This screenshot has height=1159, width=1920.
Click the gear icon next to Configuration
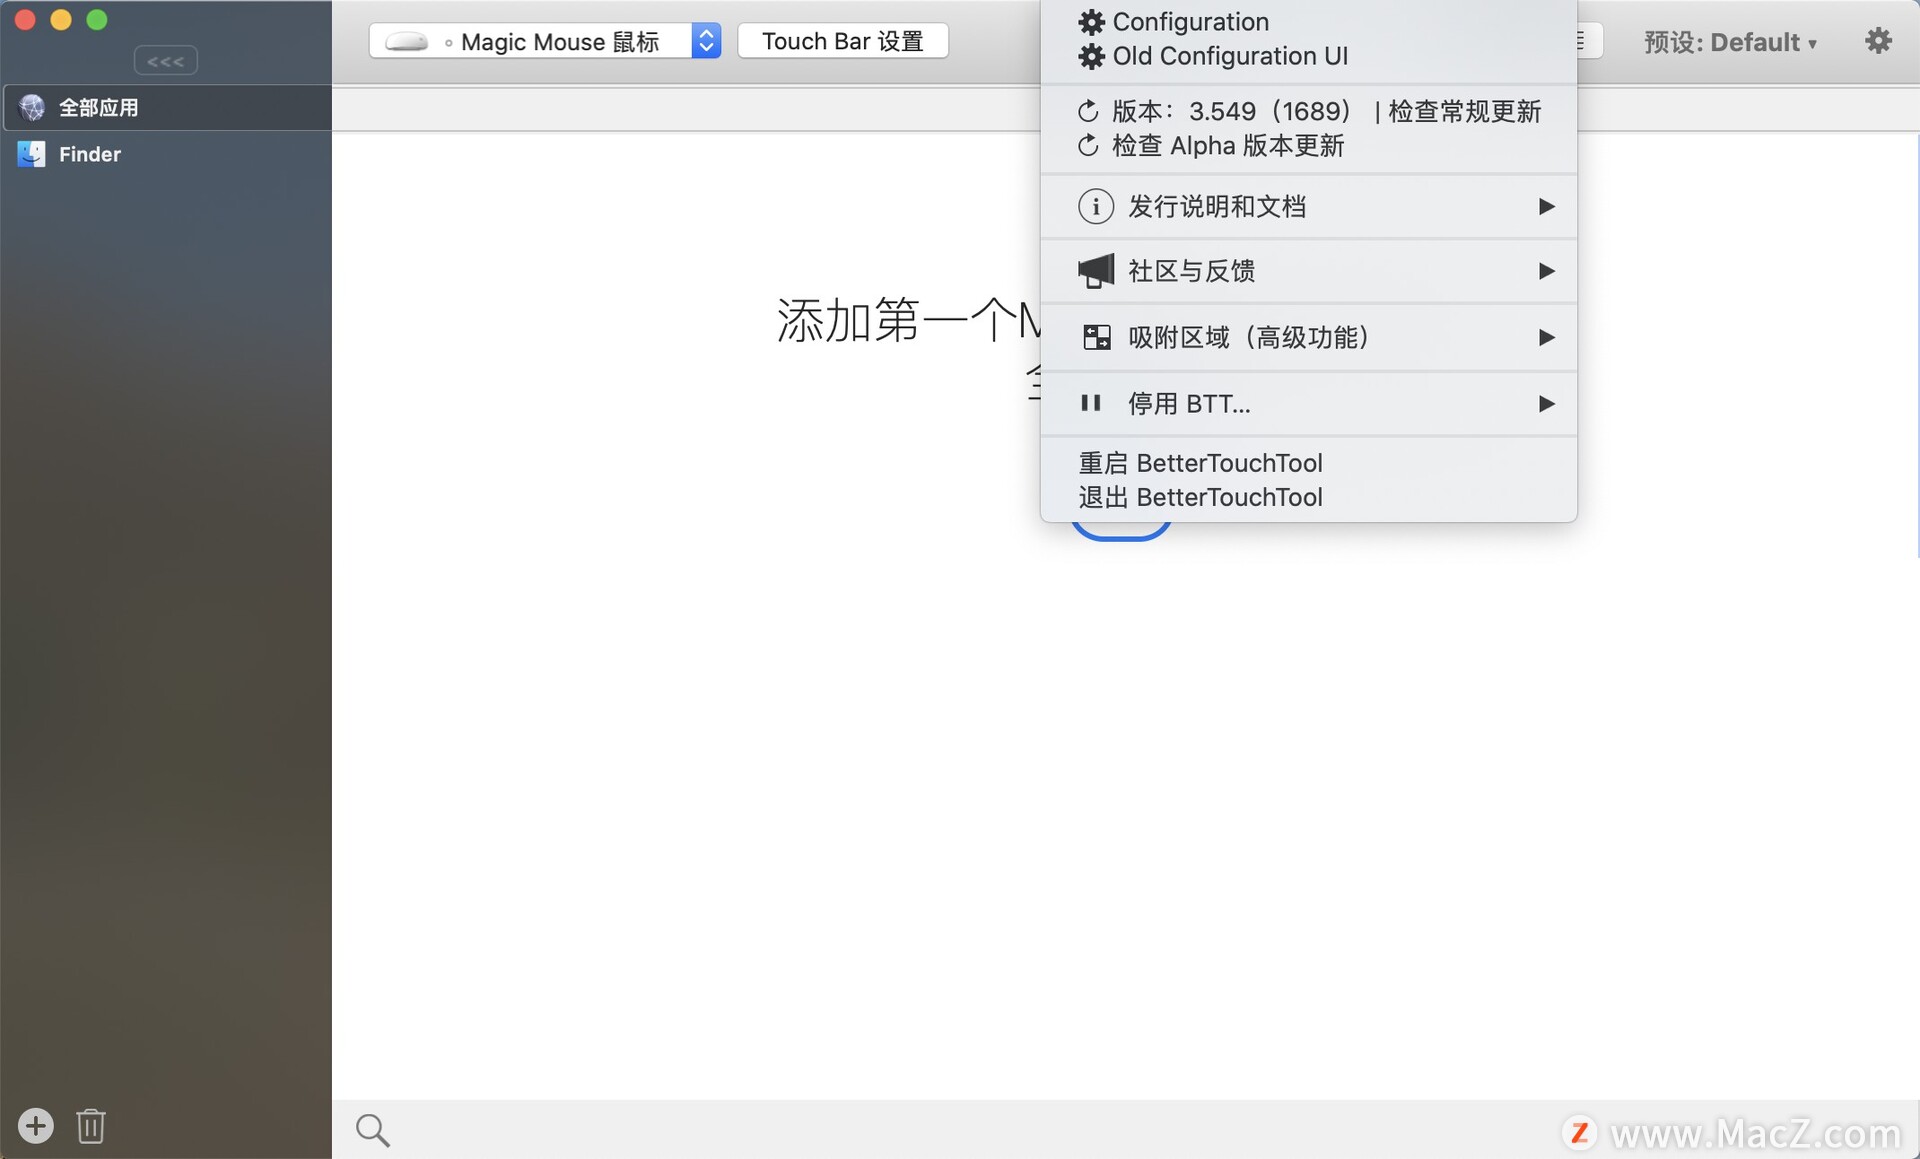coord(1091,22)
